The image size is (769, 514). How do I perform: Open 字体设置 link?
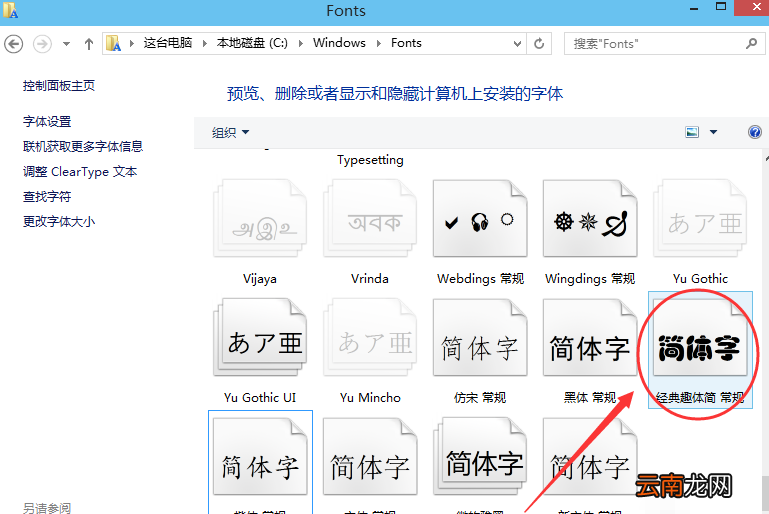click(x=47, y=122)
